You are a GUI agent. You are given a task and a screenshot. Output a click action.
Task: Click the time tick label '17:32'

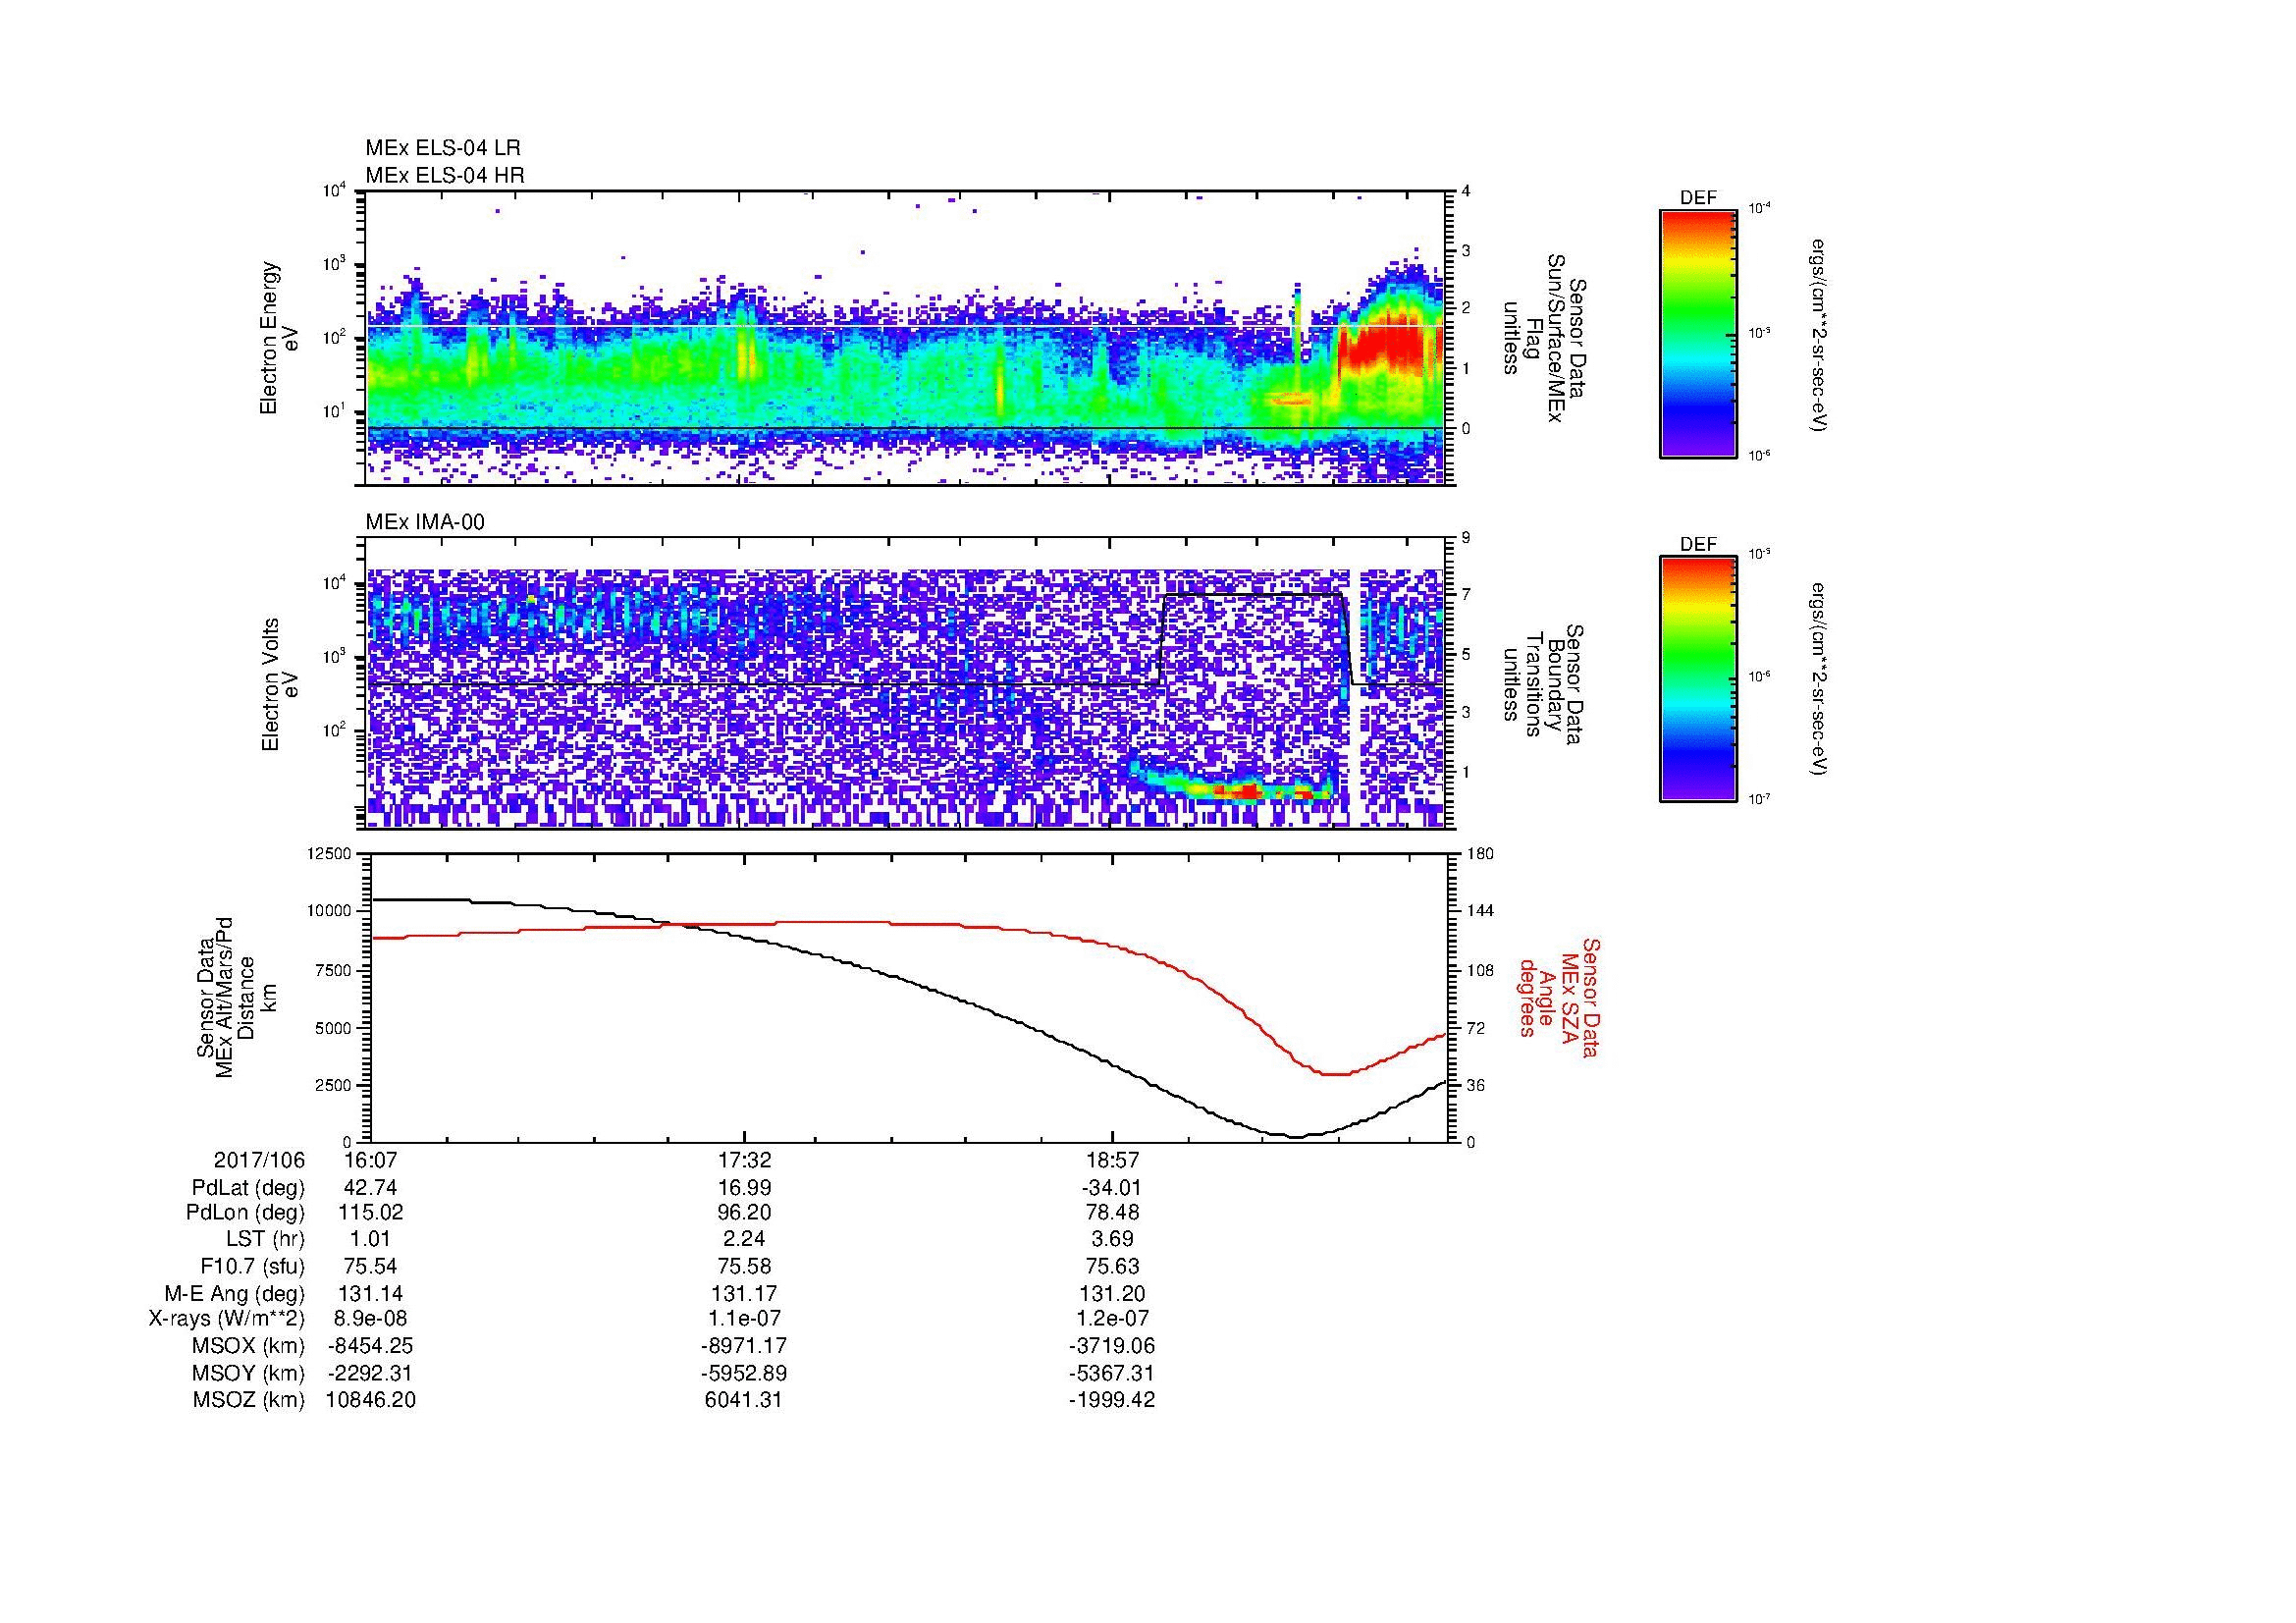pos(743,1160)
